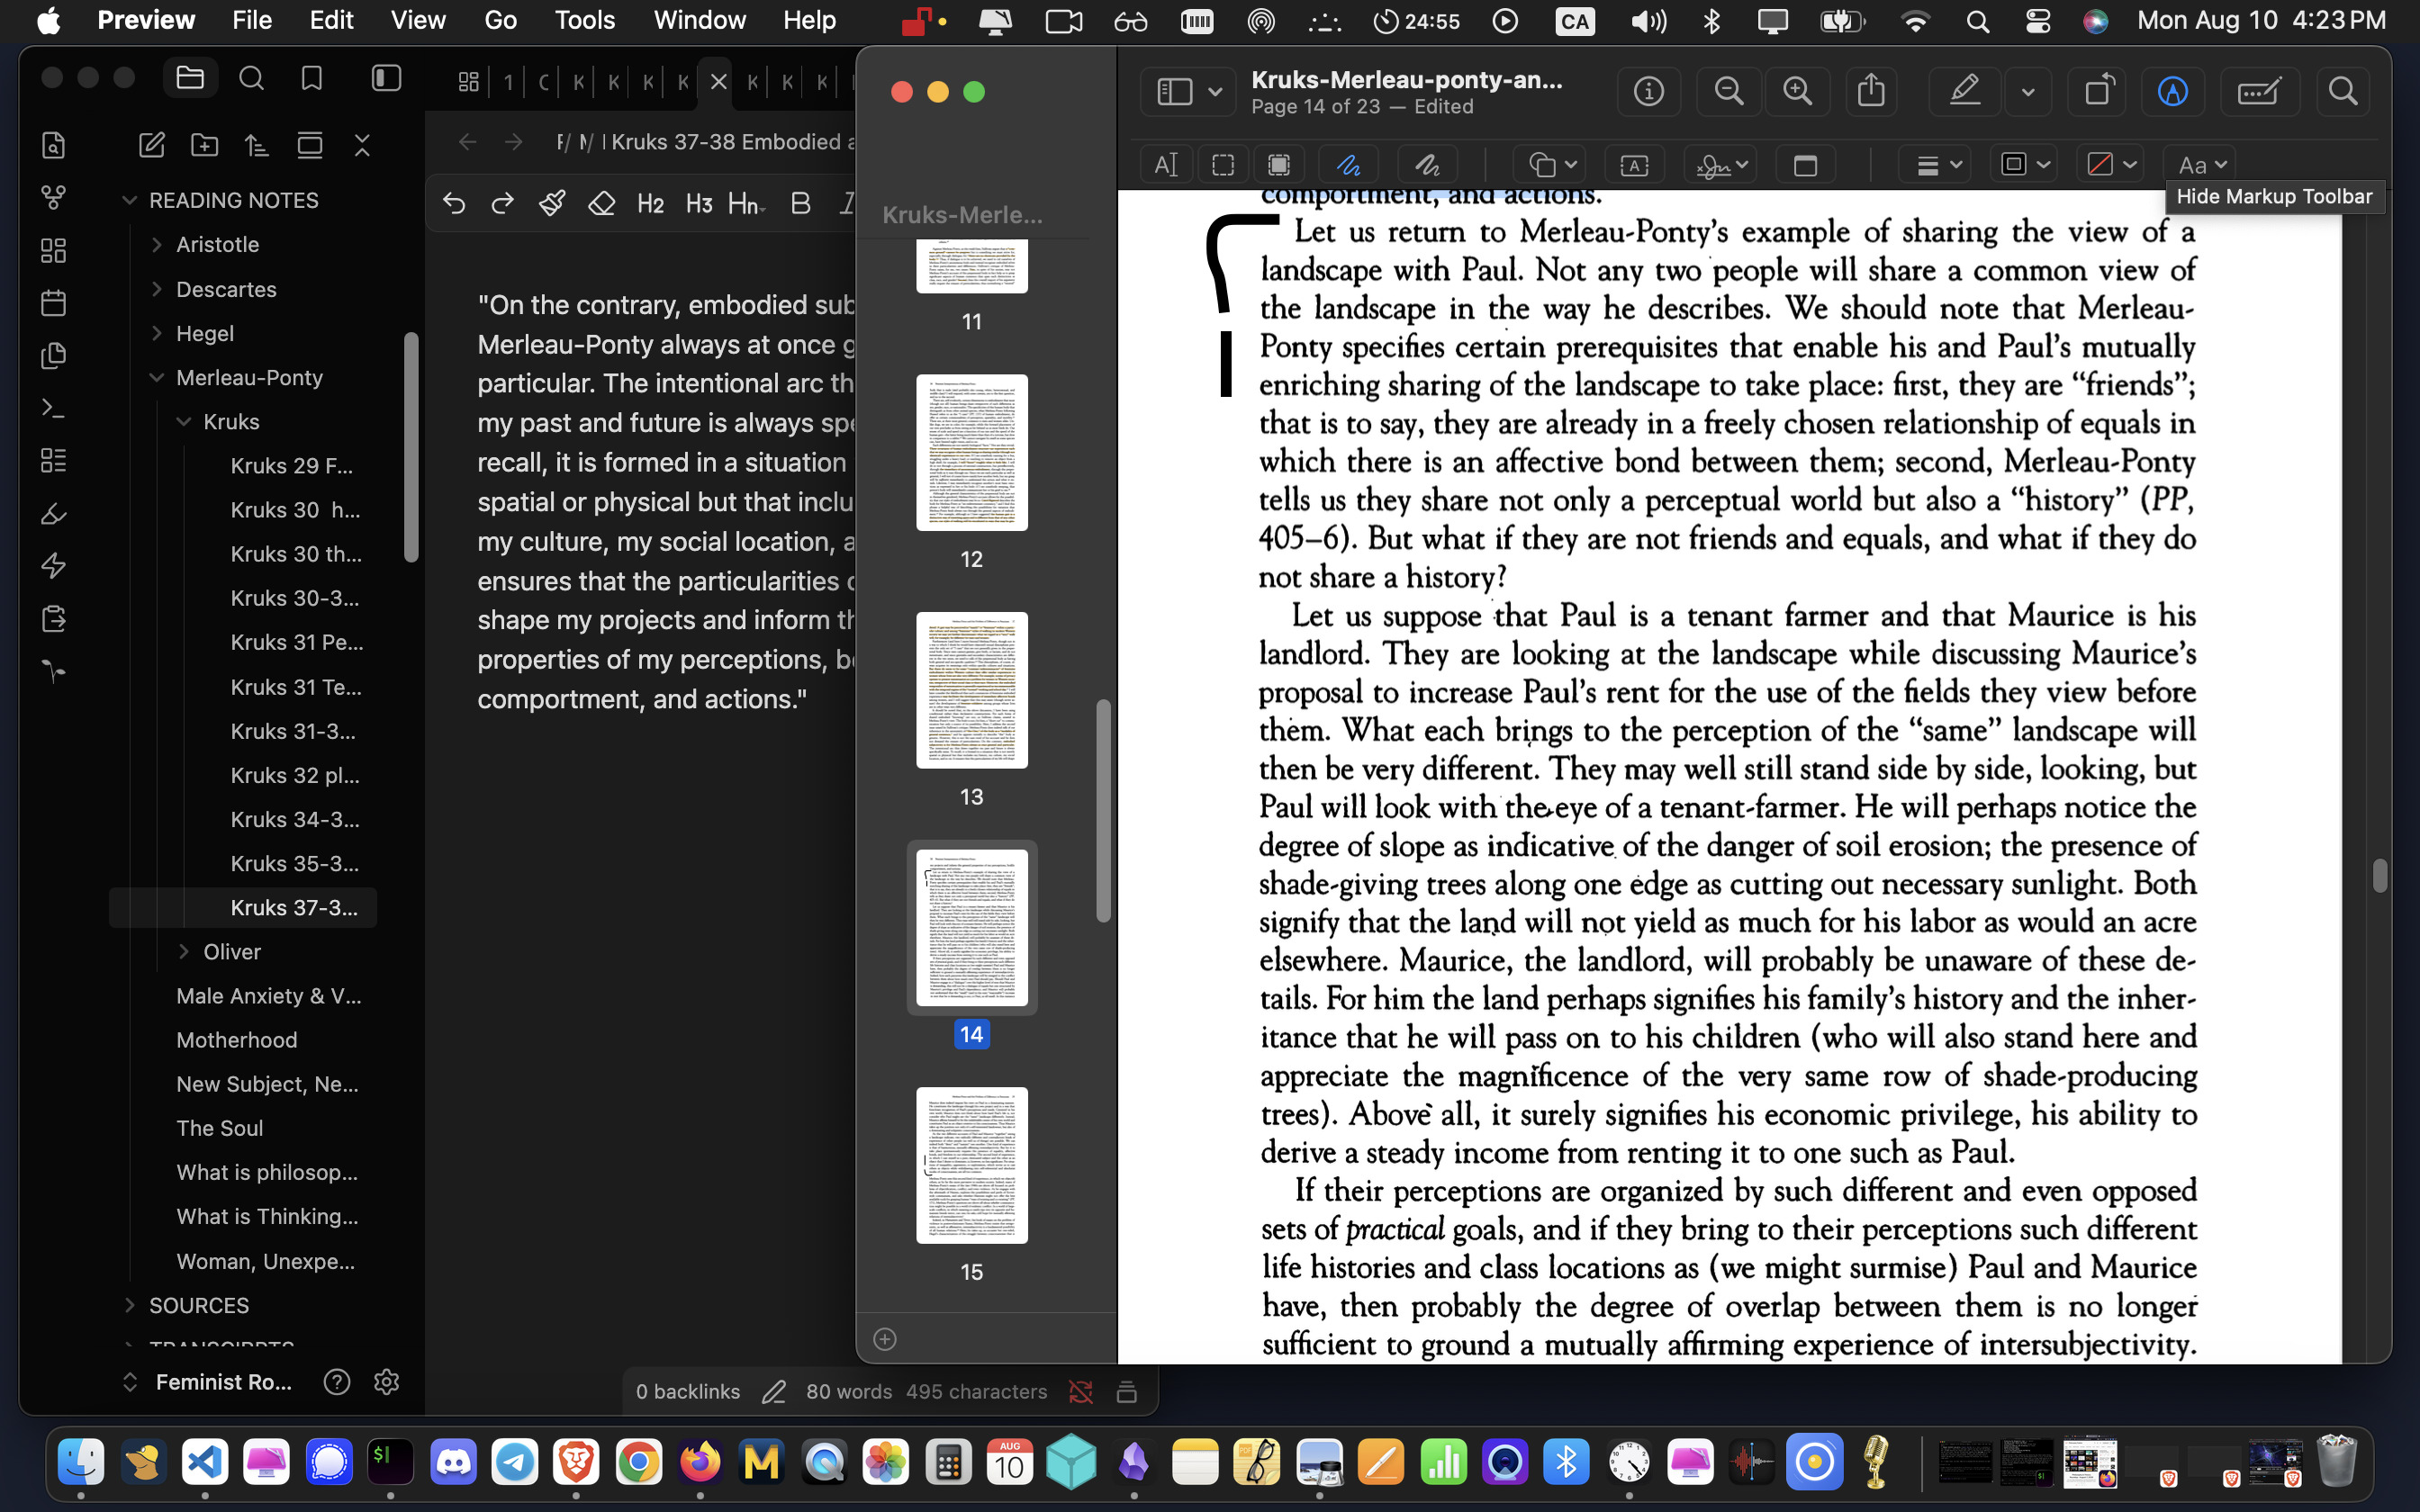Collapse the Merleau-Ponty folder
The width and height of the screenshot is (2420, 1512).
point(156,378)
